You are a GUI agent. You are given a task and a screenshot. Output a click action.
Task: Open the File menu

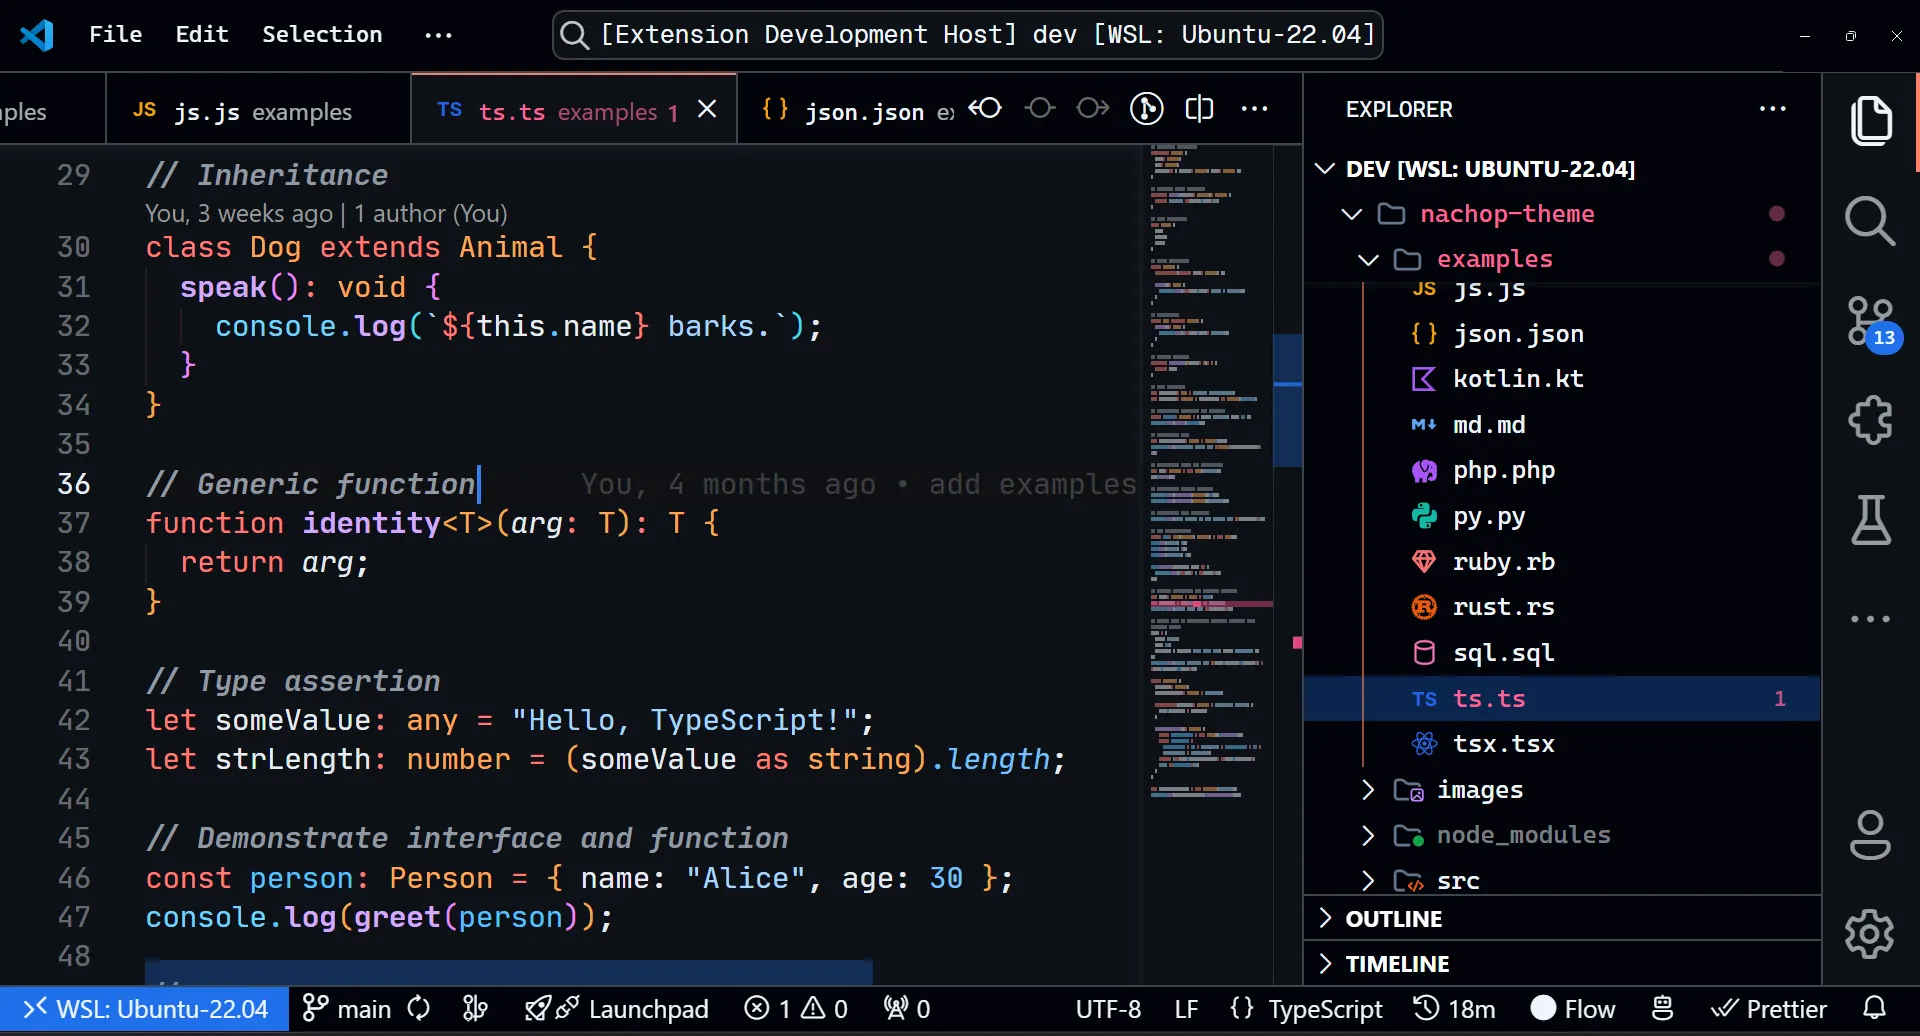(116, 34)
